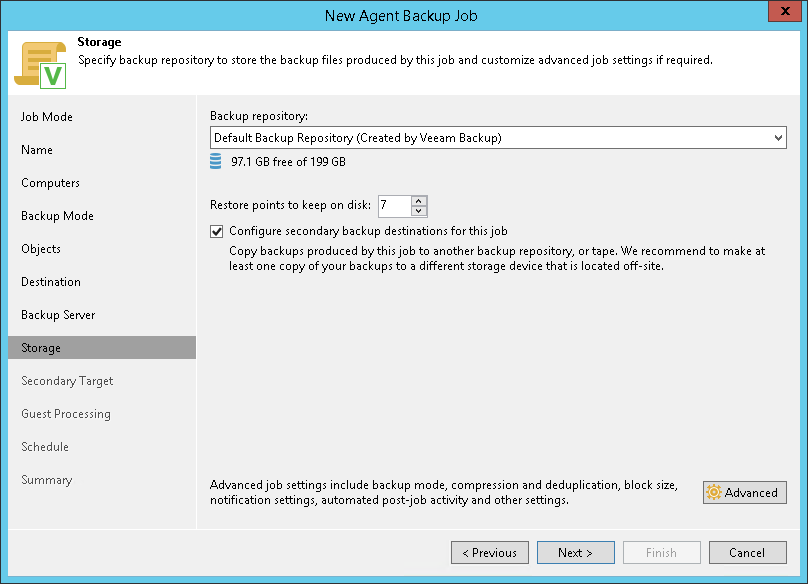Switch to the Backup Mode step
Viewport: 808px width, 584px height.
(x=57, y=216)
